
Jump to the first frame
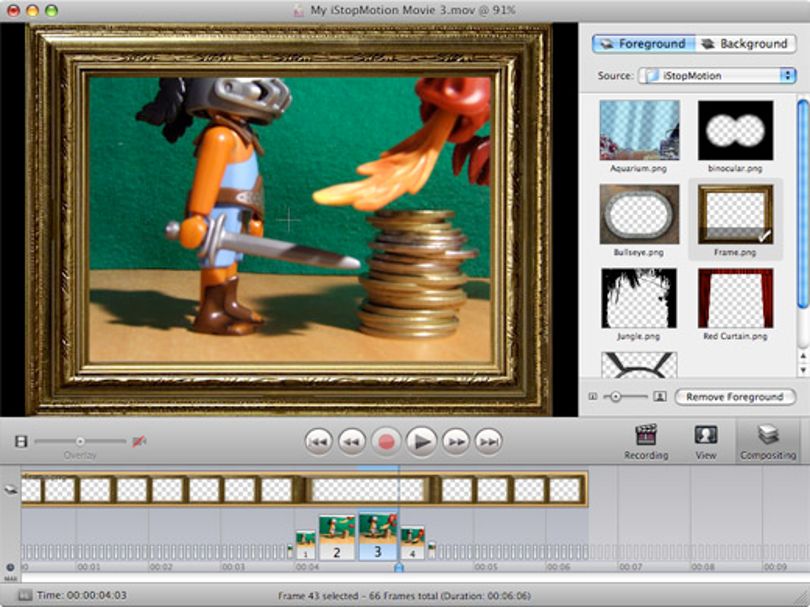click(x=318, y=442)
